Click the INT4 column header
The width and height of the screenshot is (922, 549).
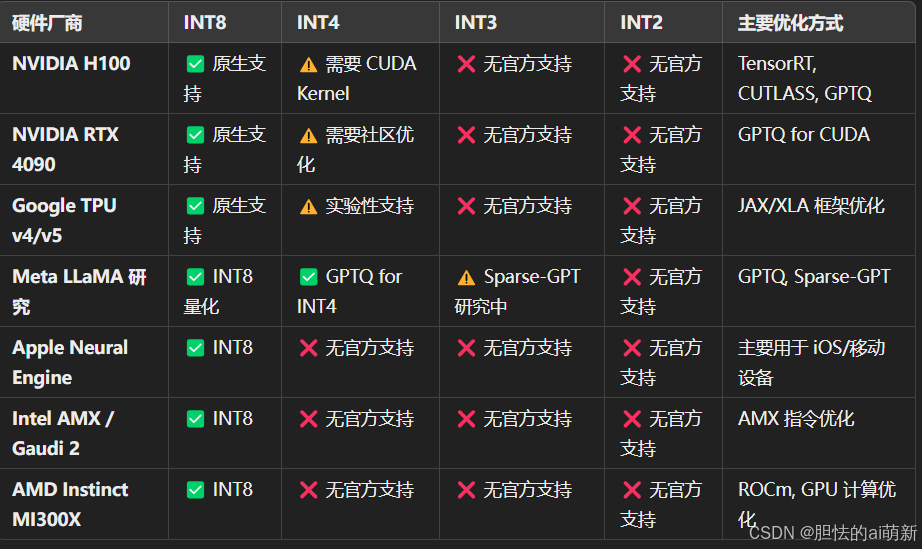318,23
